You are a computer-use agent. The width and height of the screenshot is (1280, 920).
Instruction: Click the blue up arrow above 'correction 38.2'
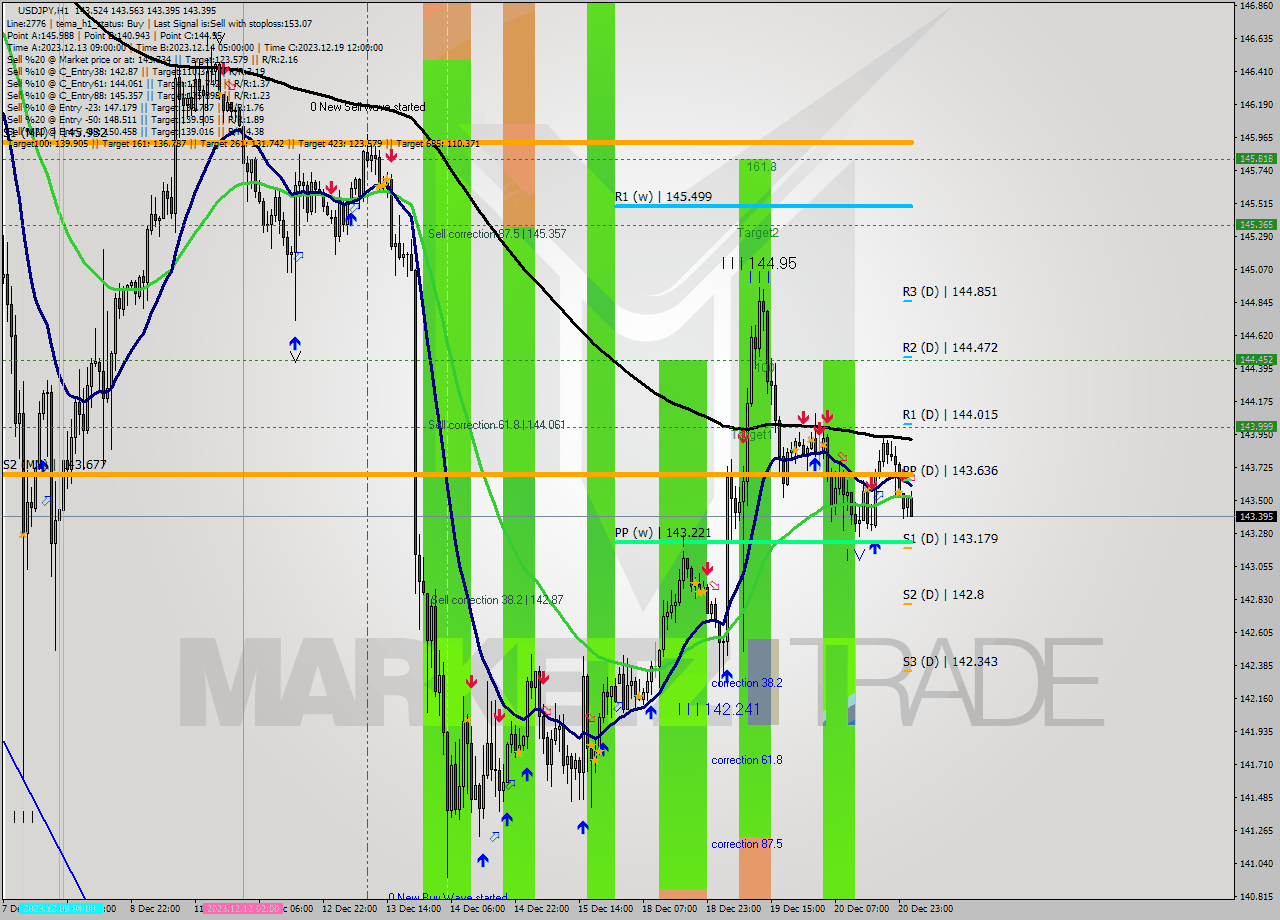click(726, 676)
